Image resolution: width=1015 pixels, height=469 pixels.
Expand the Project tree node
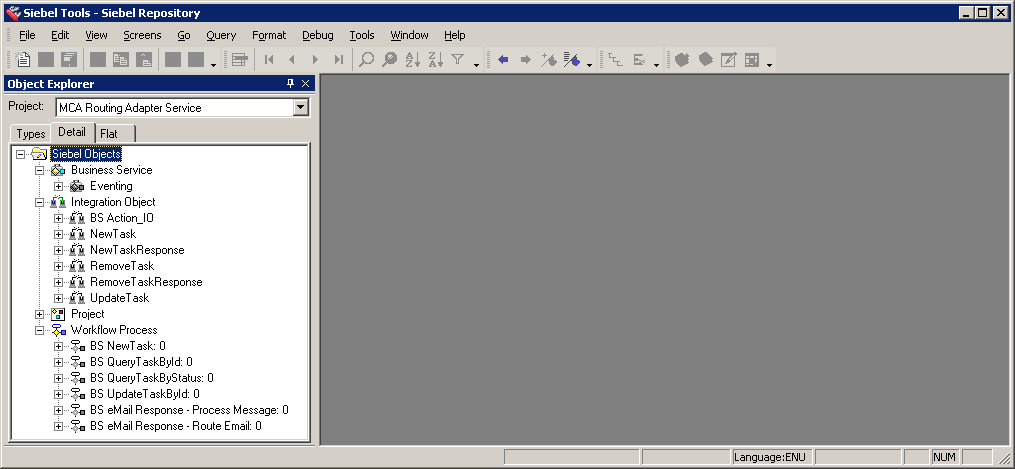coord(39,314)
